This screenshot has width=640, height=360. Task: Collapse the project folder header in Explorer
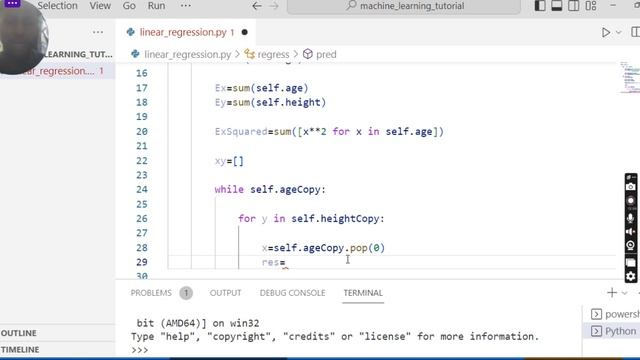coord(78,54)
